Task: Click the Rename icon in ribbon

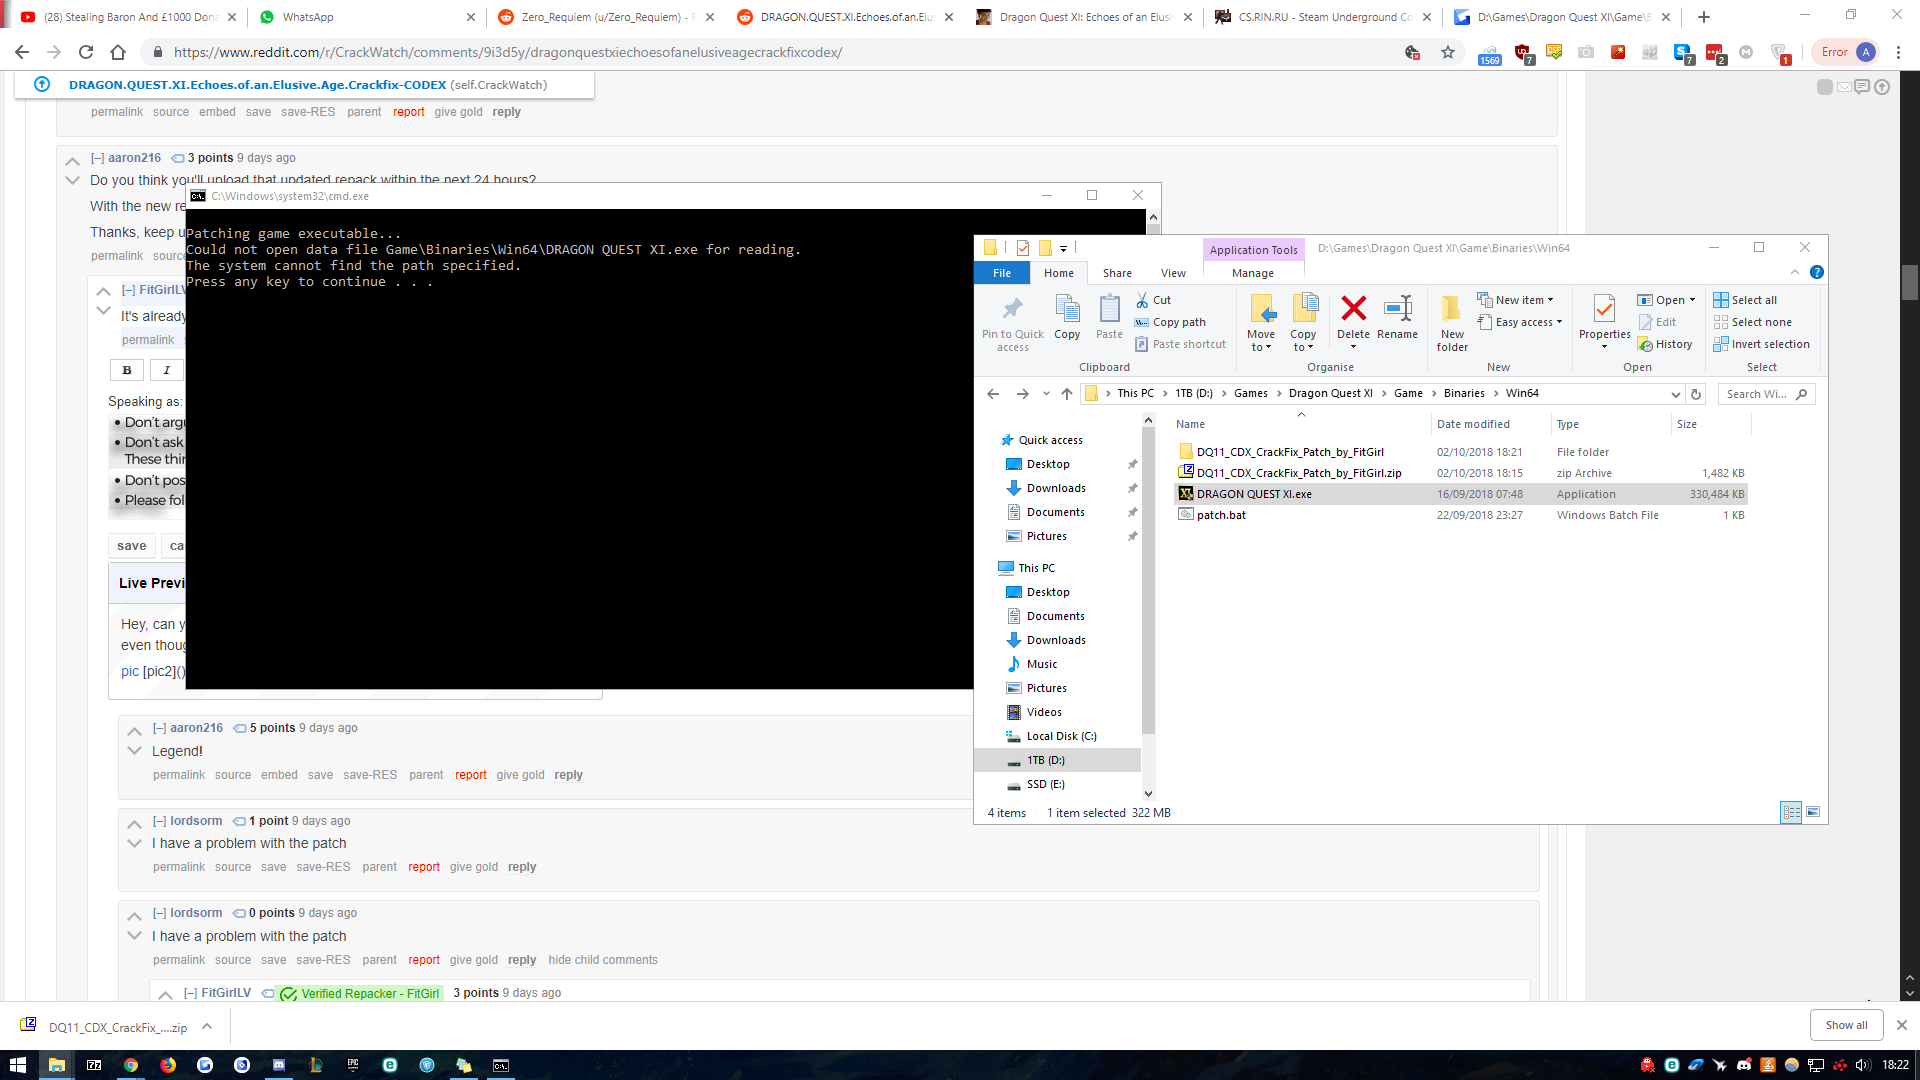Action: click(1397, 309)
